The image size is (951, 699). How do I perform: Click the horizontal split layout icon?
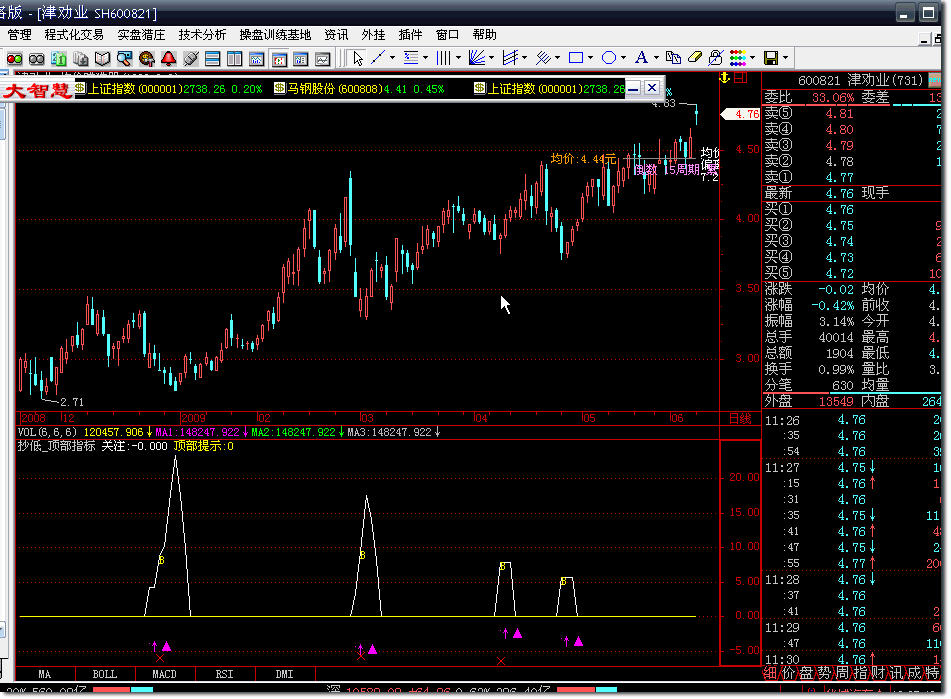pyautogui.click(x=212, y=58)
